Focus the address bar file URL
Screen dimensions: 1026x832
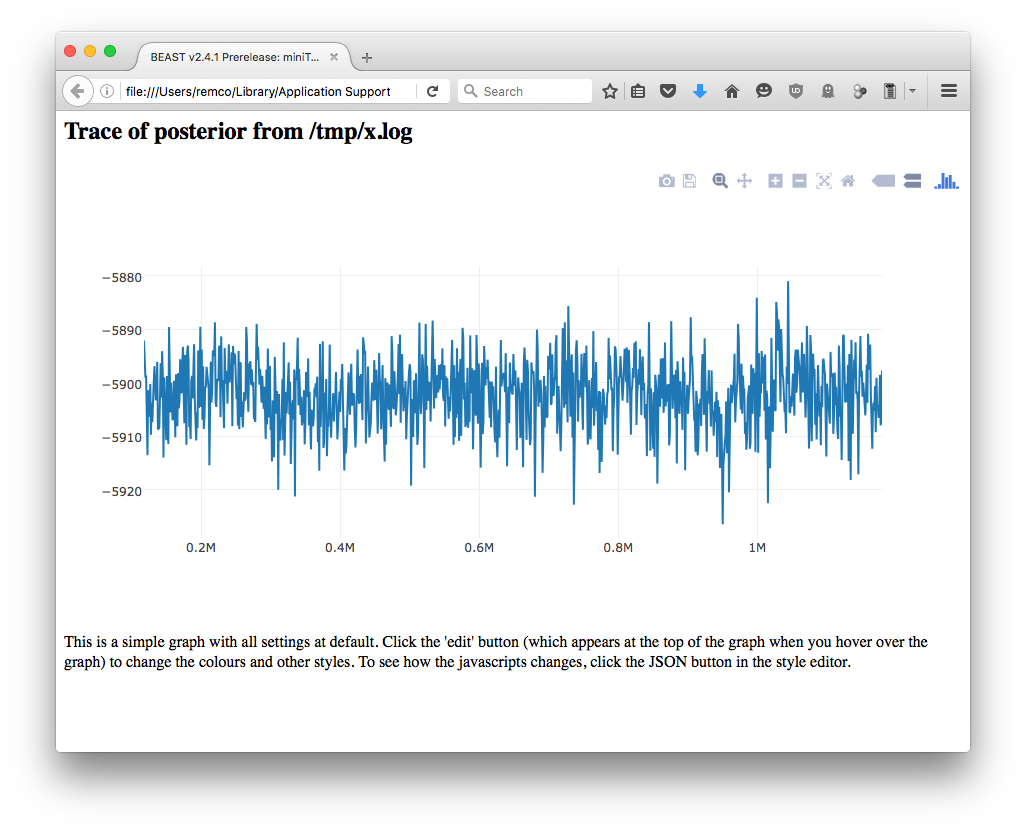258,92
